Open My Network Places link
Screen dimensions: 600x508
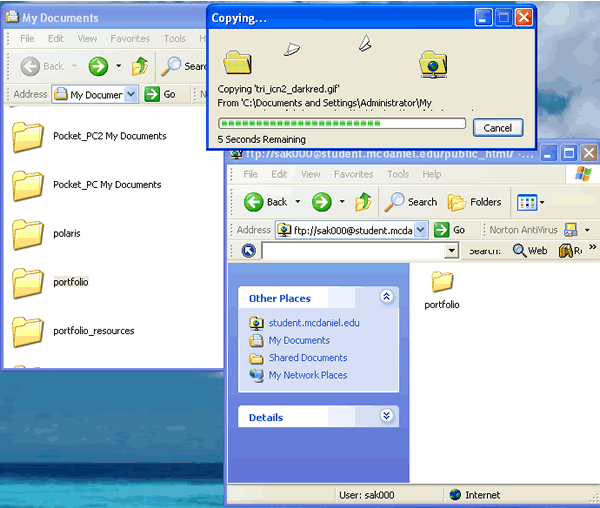[307, 375]
